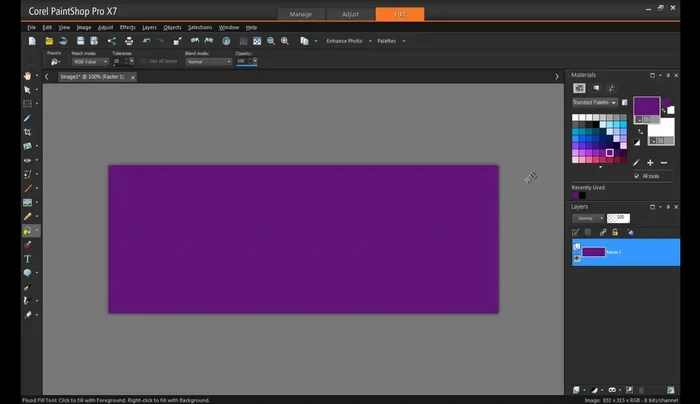
Task: Open the Effects menu
Action: 127,27
